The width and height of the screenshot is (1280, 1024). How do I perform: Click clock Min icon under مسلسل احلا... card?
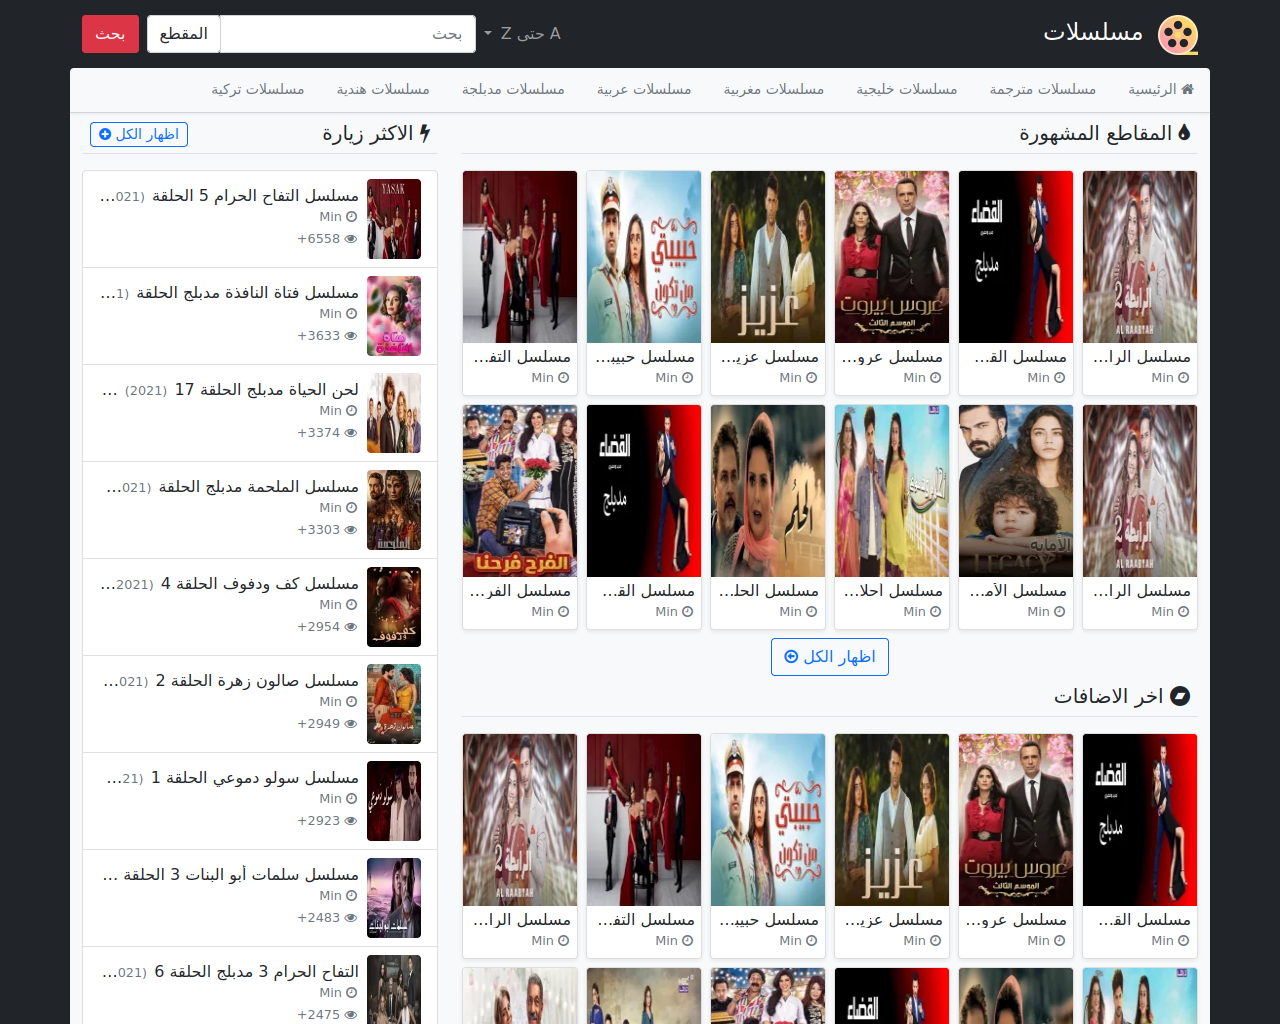point(936,612)
